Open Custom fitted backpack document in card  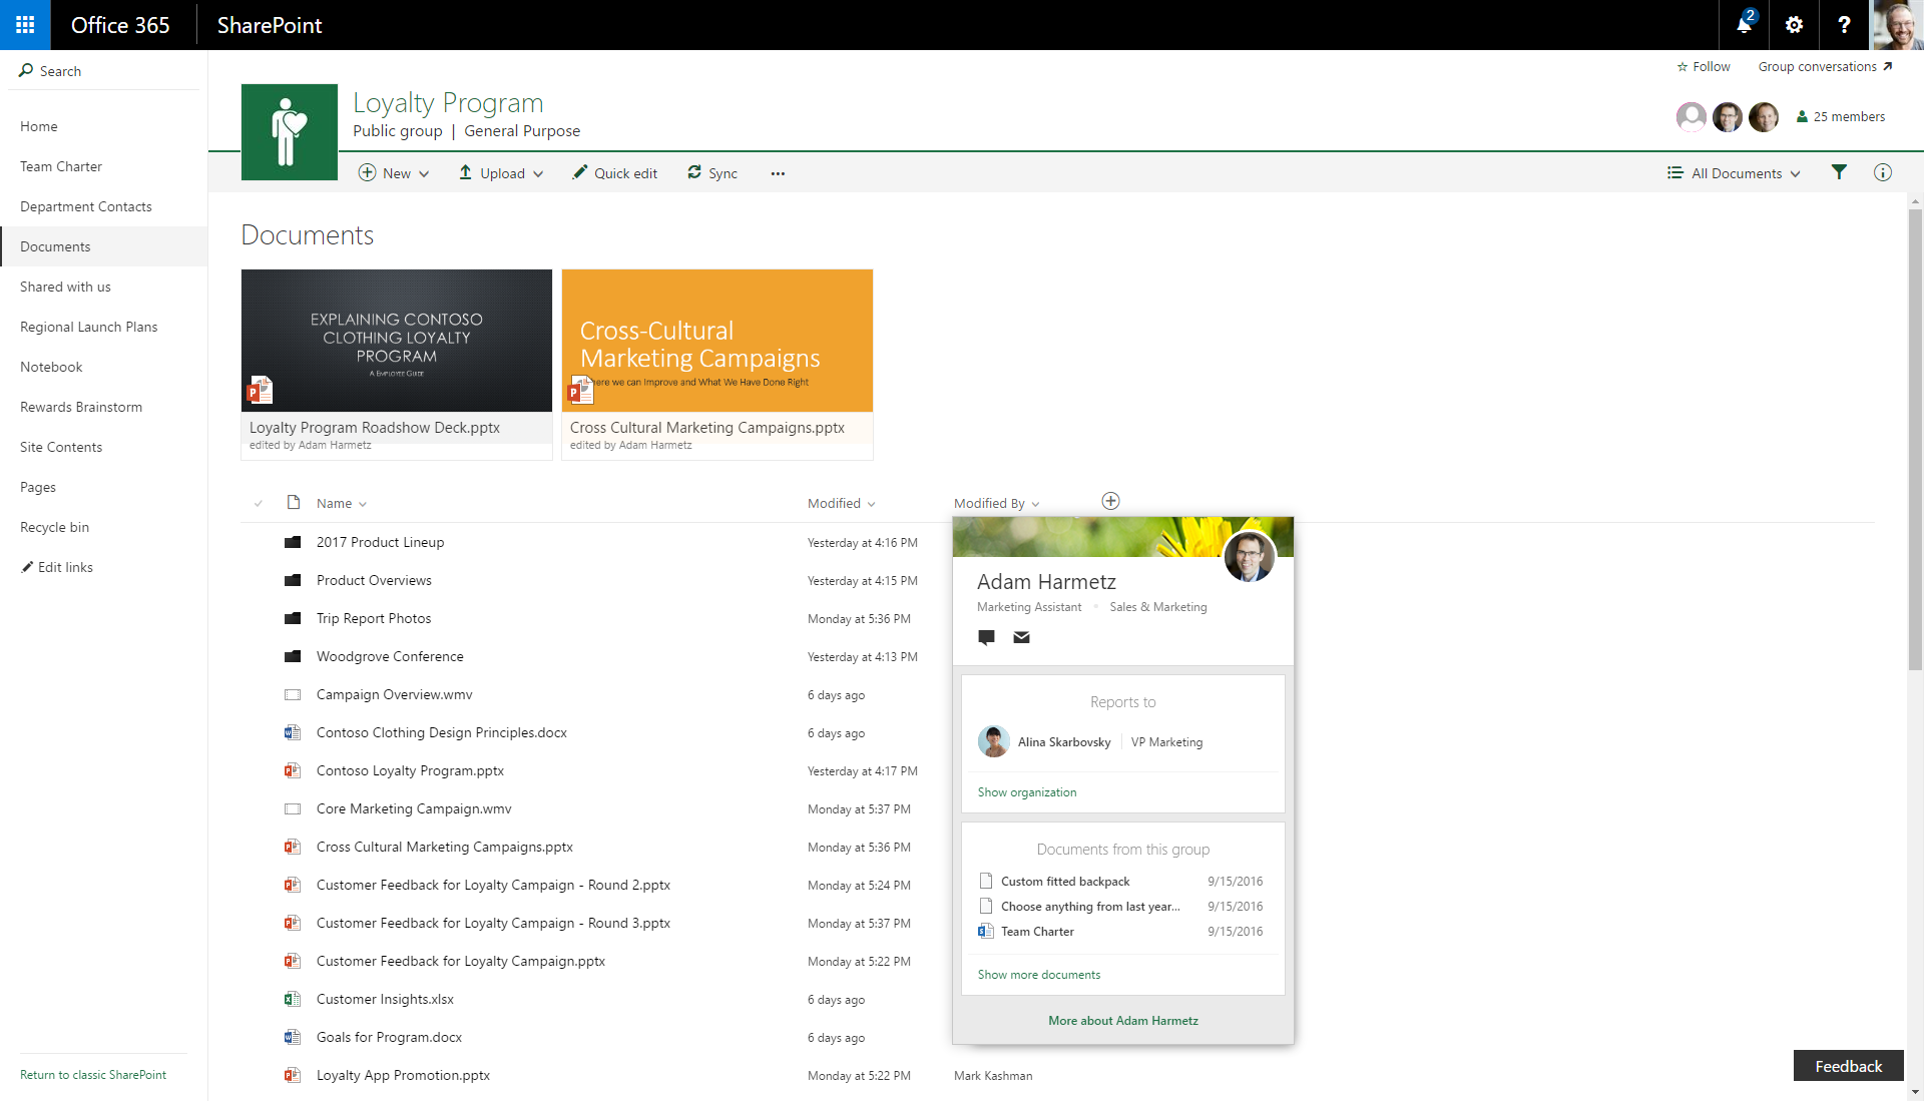click(x=1065, y=881)
